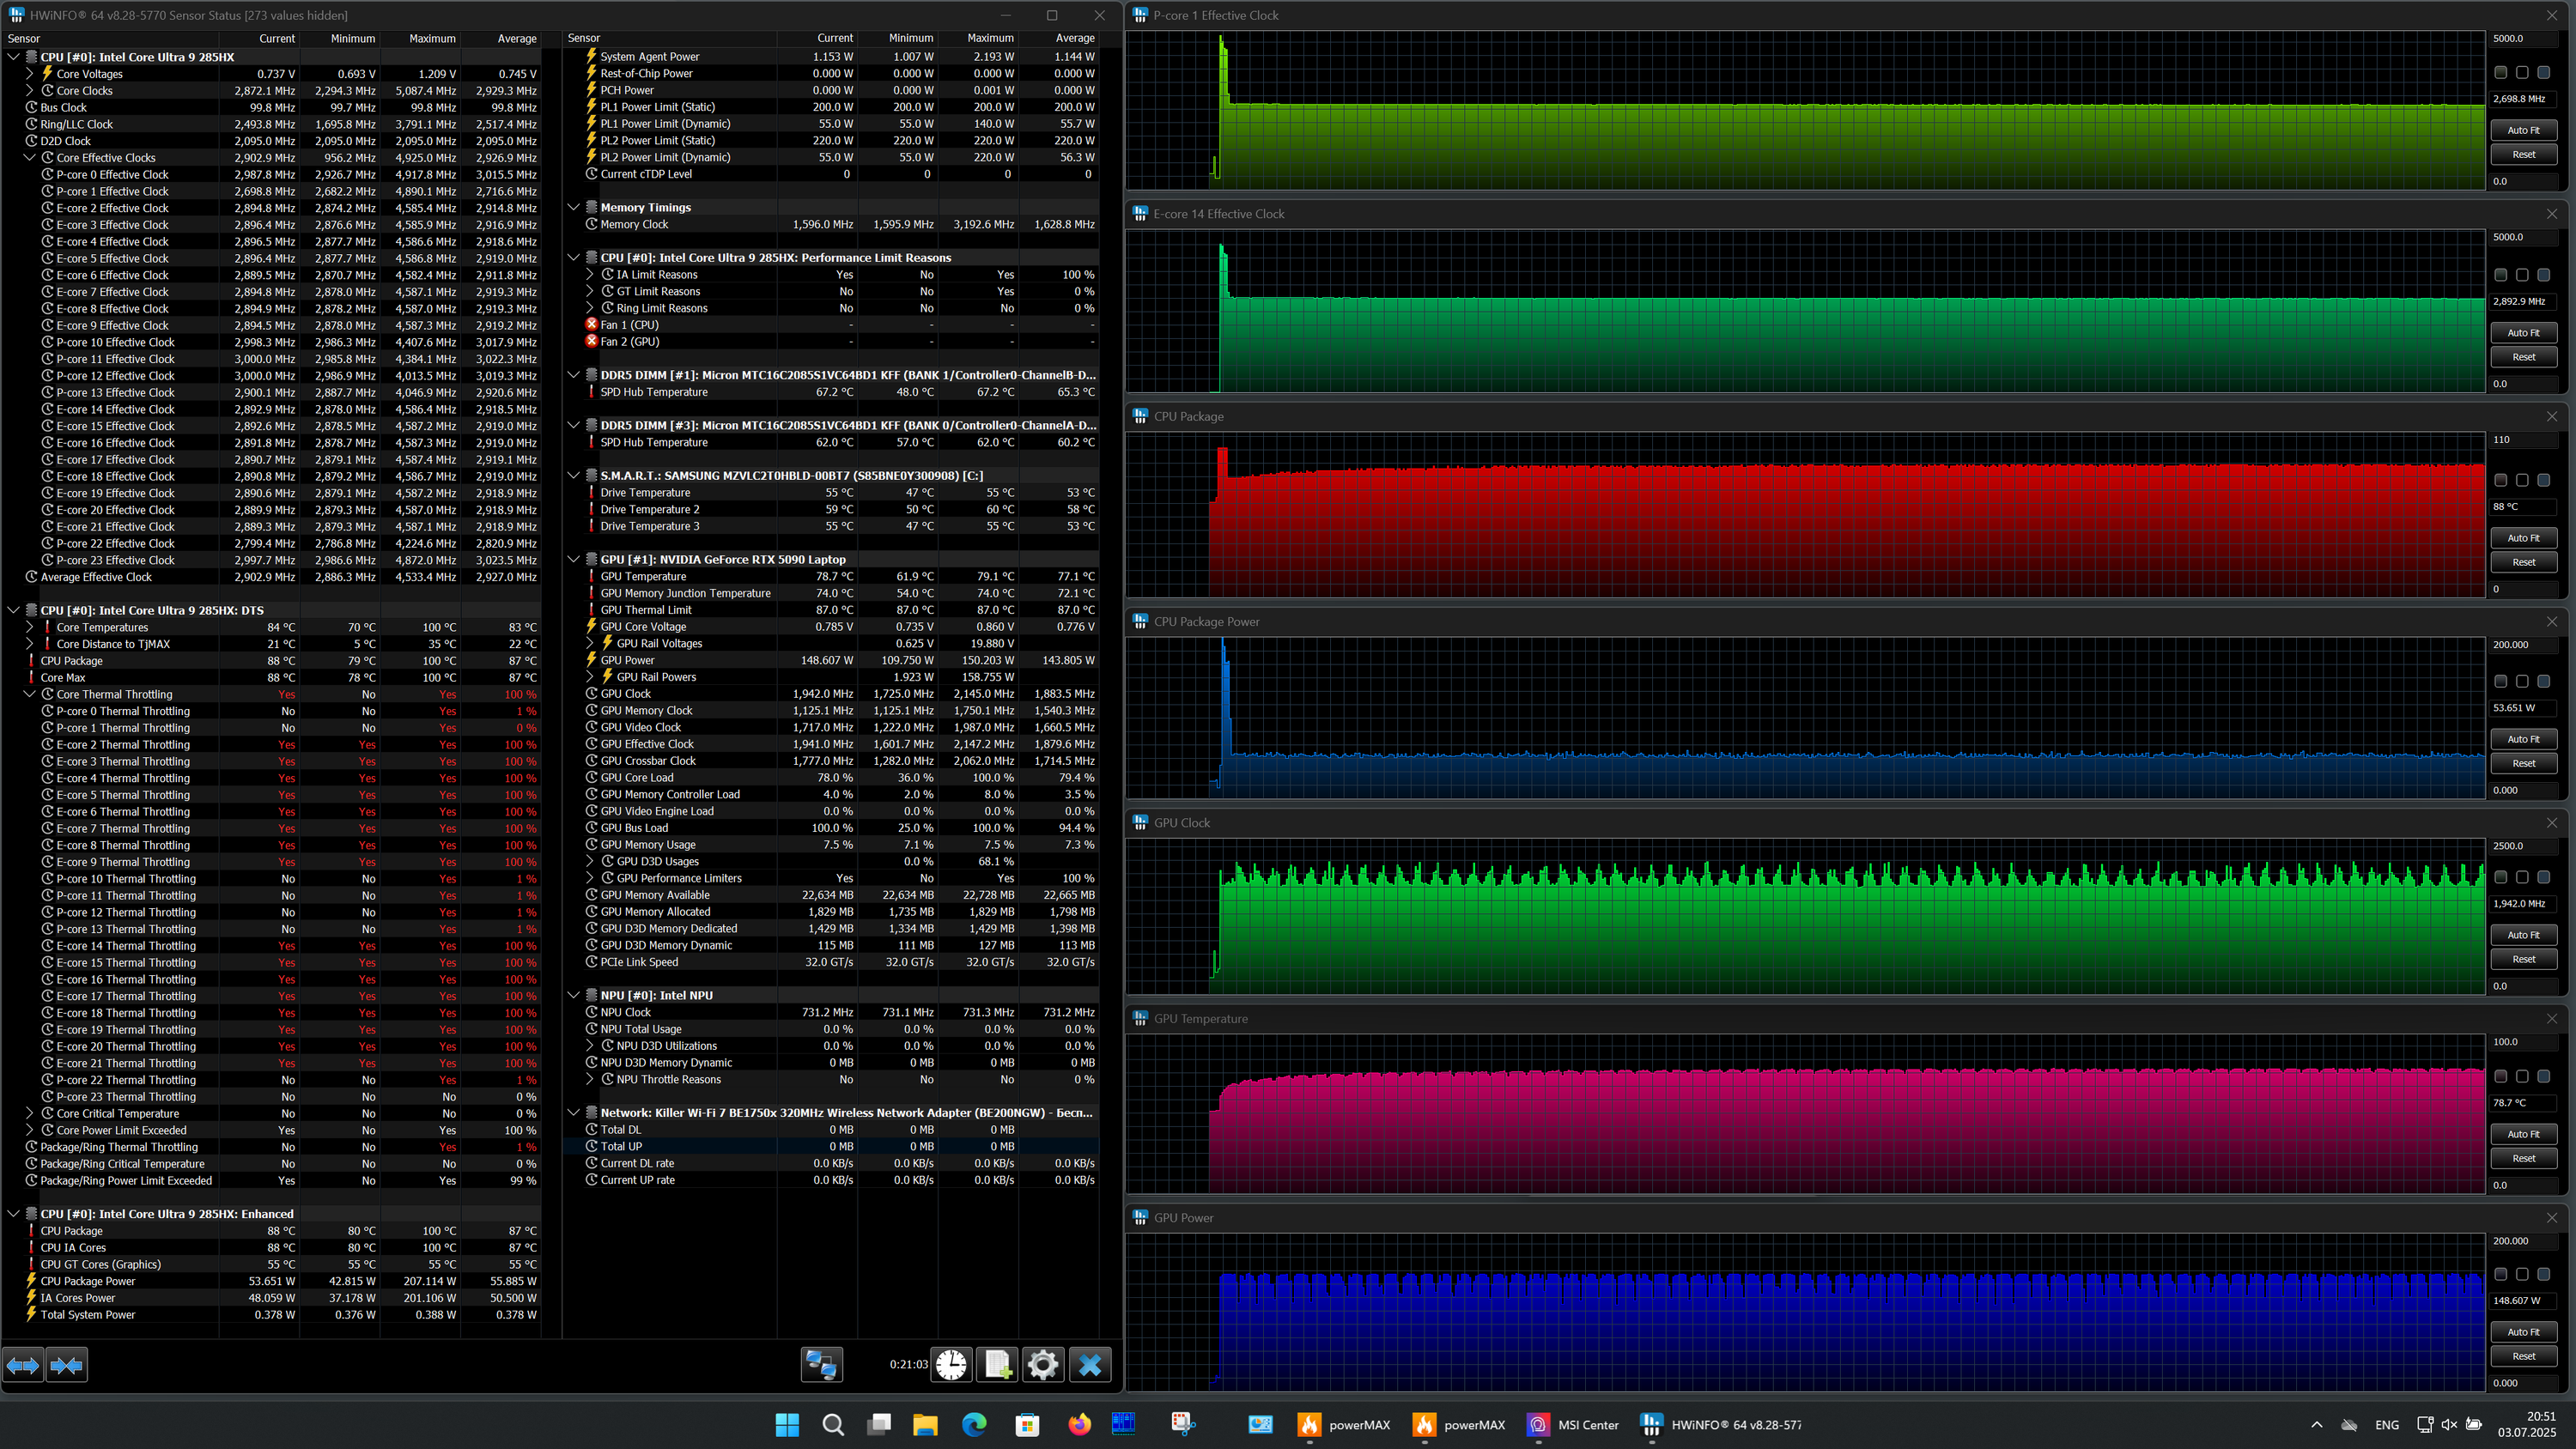The height and width of the screenshot is (1449, 2576).
Task: Open MSI Center from the taskbar
Action: coord(1573,1425)
